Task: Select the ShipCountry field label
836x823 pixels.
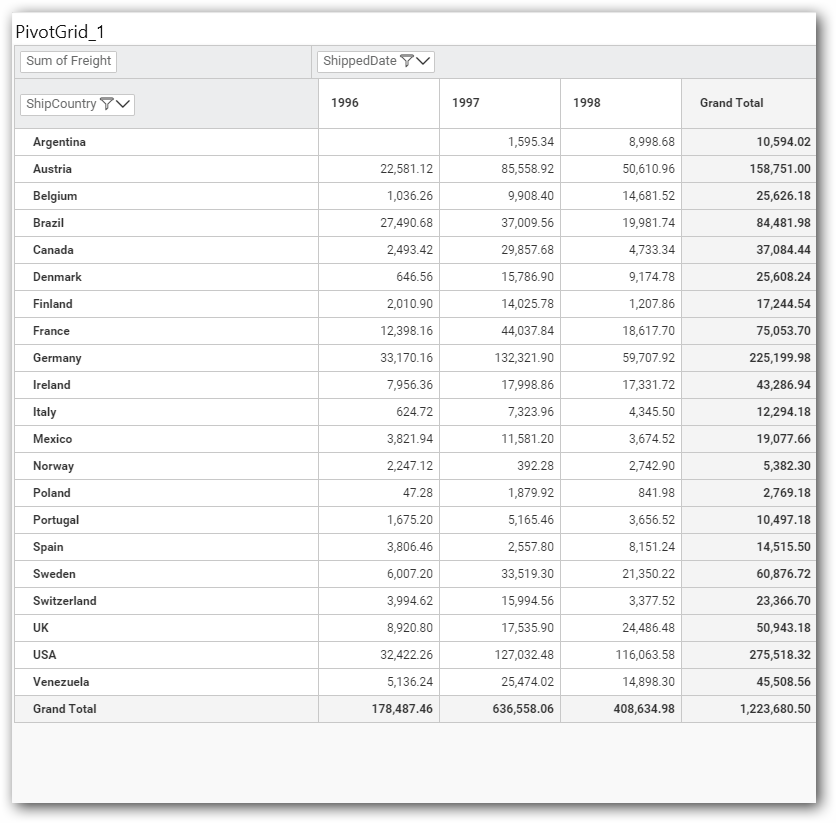Action: coord(61,104)
